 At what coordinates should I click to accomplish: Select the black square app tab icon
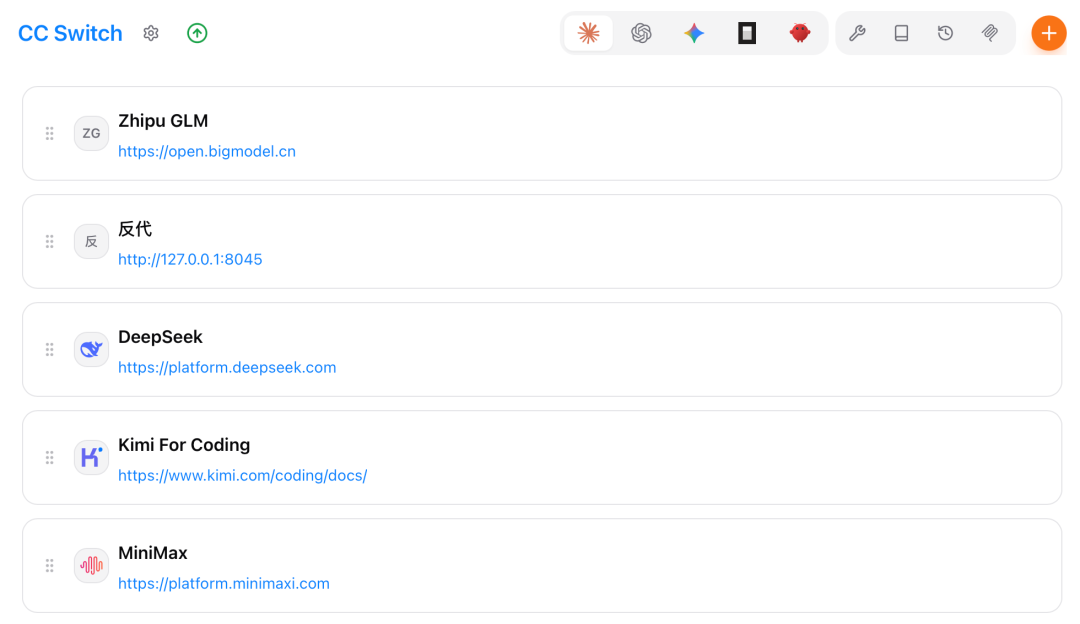pos(747,33)
